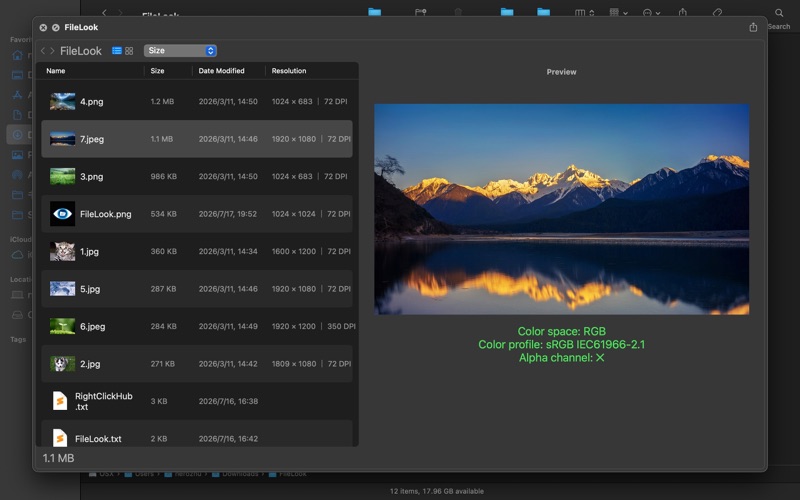Click the 534 KB size value
This screenshot has height=500, width=800.
pos(163,214)
